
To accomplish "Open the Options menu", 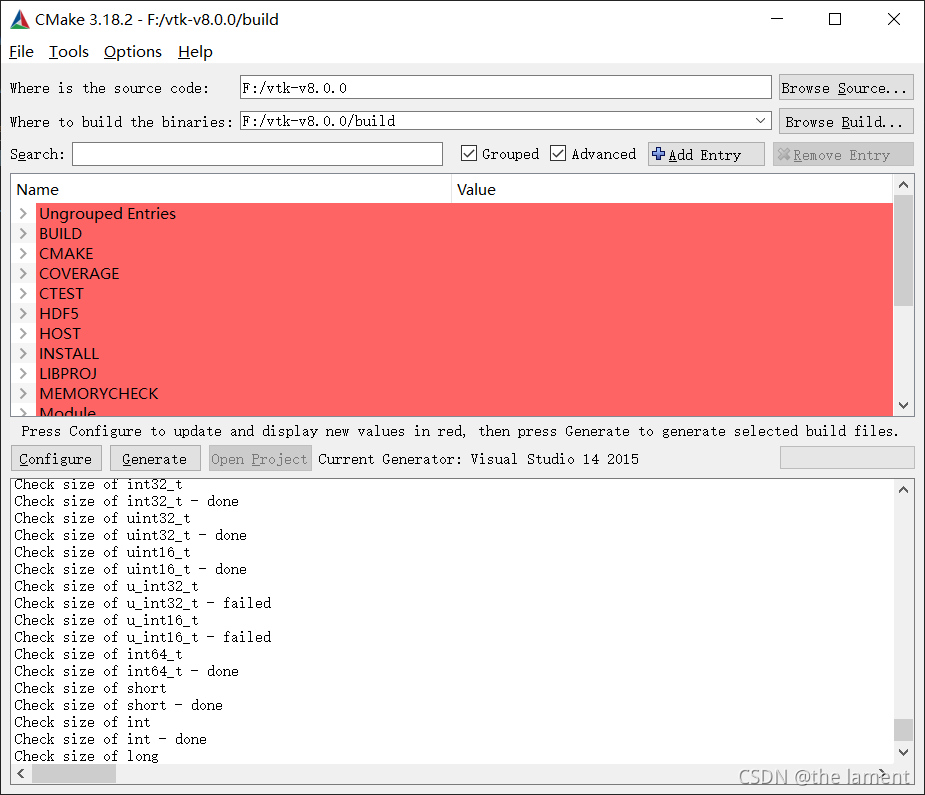I will (133, 52).
